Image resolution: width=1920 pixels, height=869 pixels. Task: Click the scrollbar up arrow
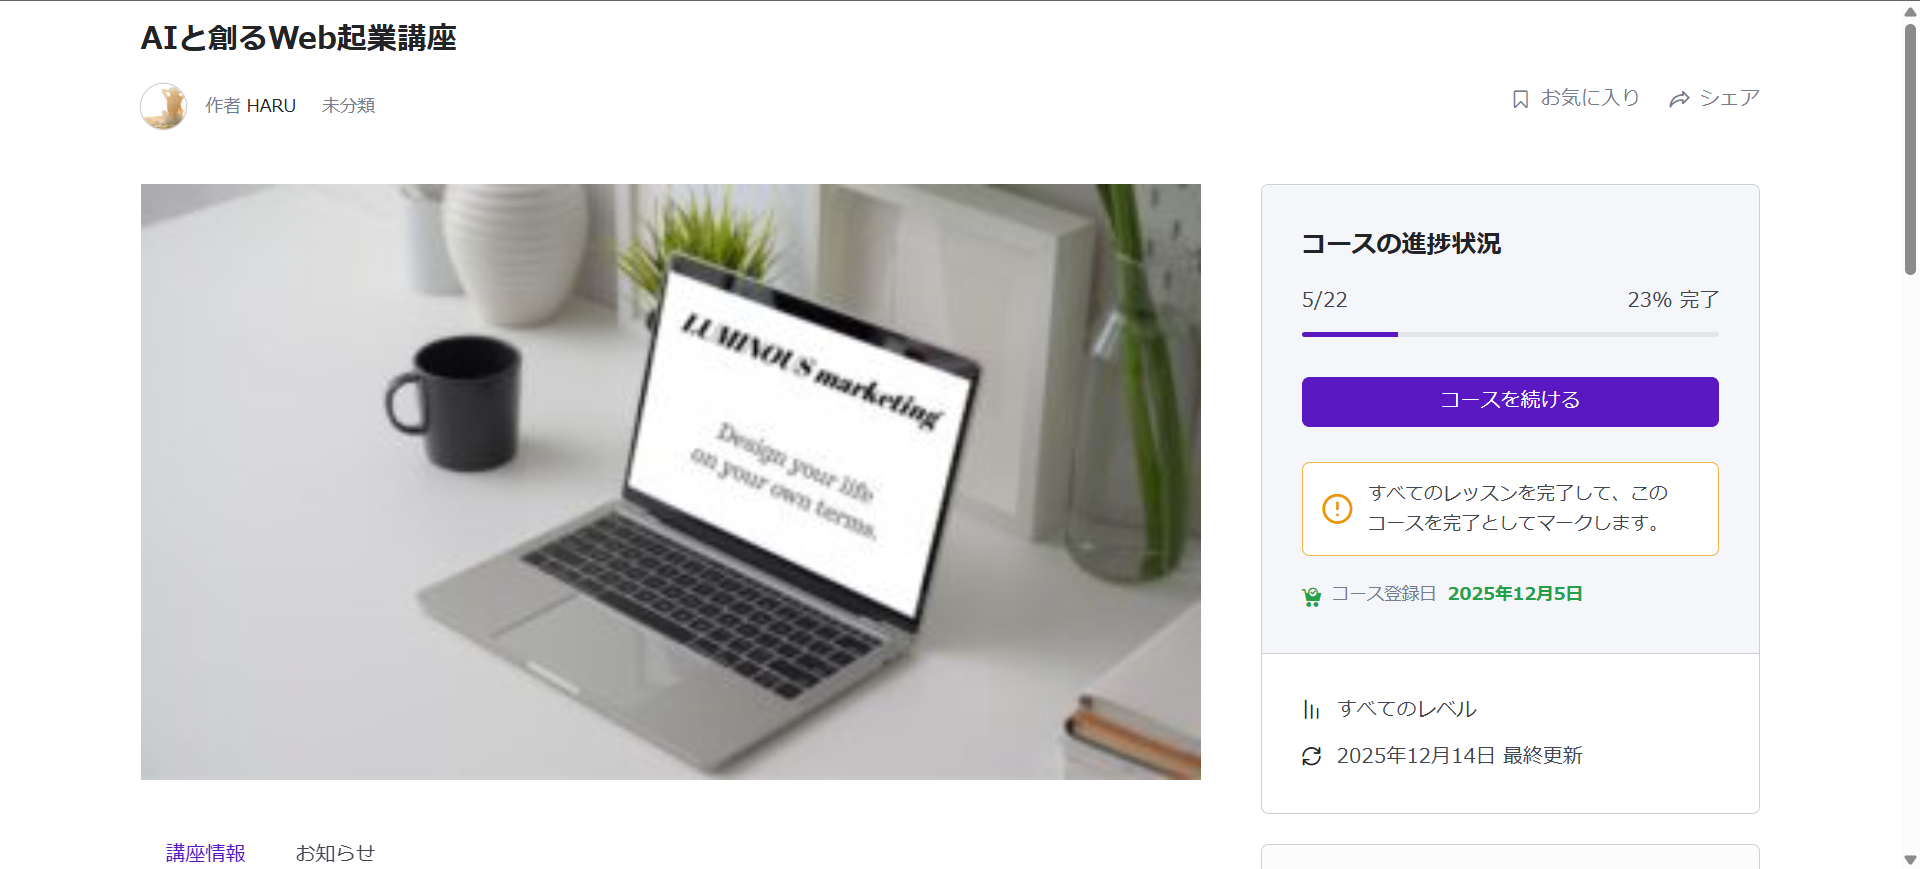1910,10
